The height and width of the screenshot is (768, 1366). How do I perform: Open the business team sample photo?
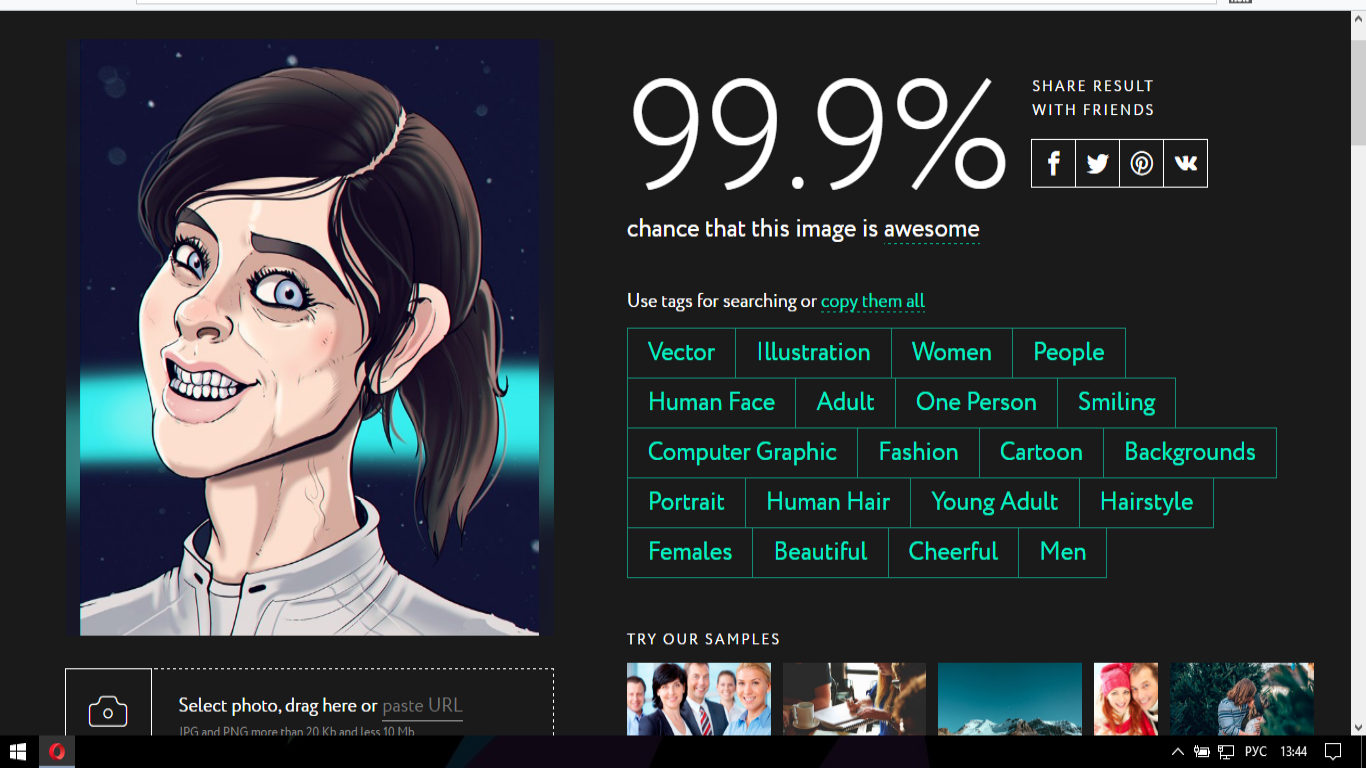tap(699, 699)
